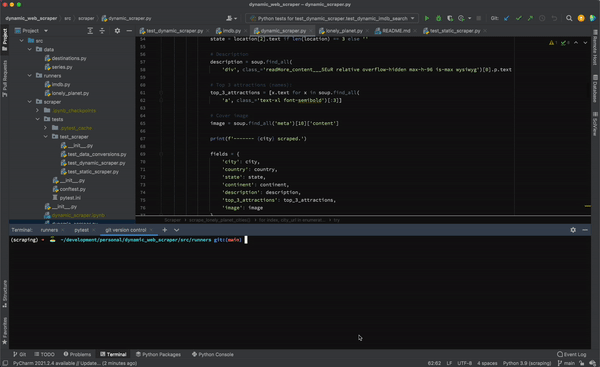This screenshot has width=600, height=367.
Task: Update project from Git (blue arrow)
Action: click(x=507, y=18)
